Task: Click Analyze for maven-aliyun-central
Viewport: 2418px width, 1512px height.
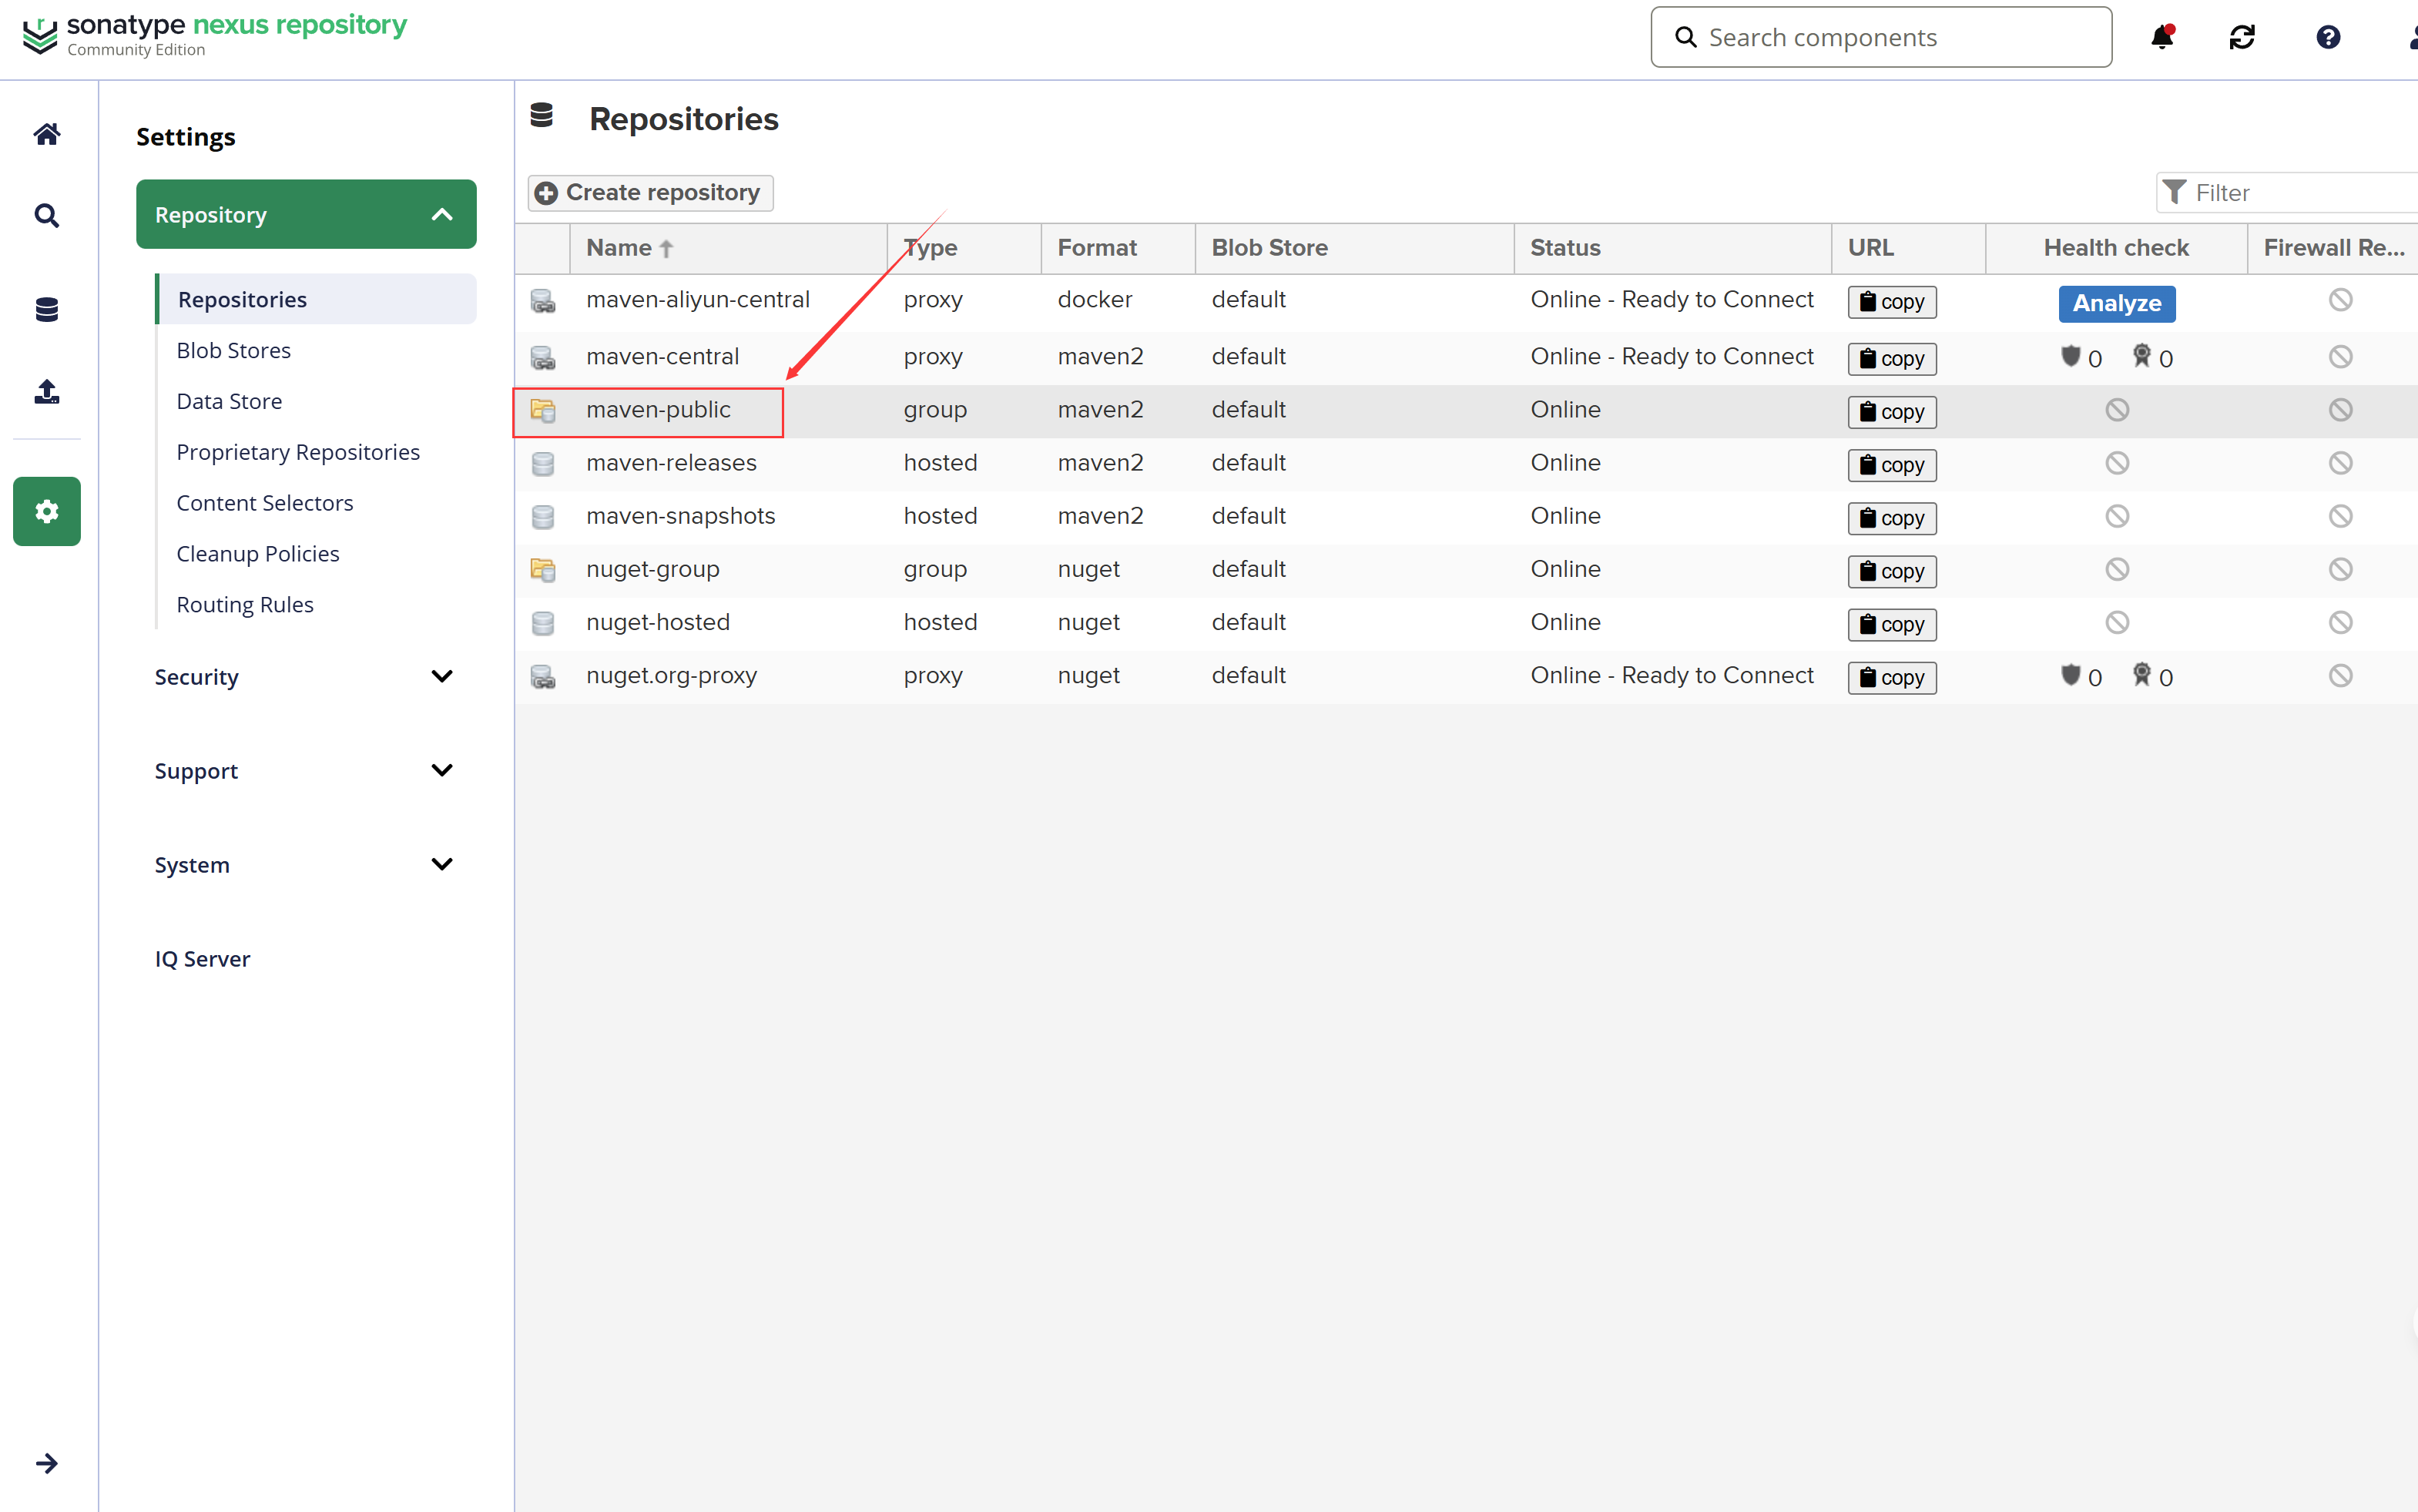Action: (x=2116, y=303)
